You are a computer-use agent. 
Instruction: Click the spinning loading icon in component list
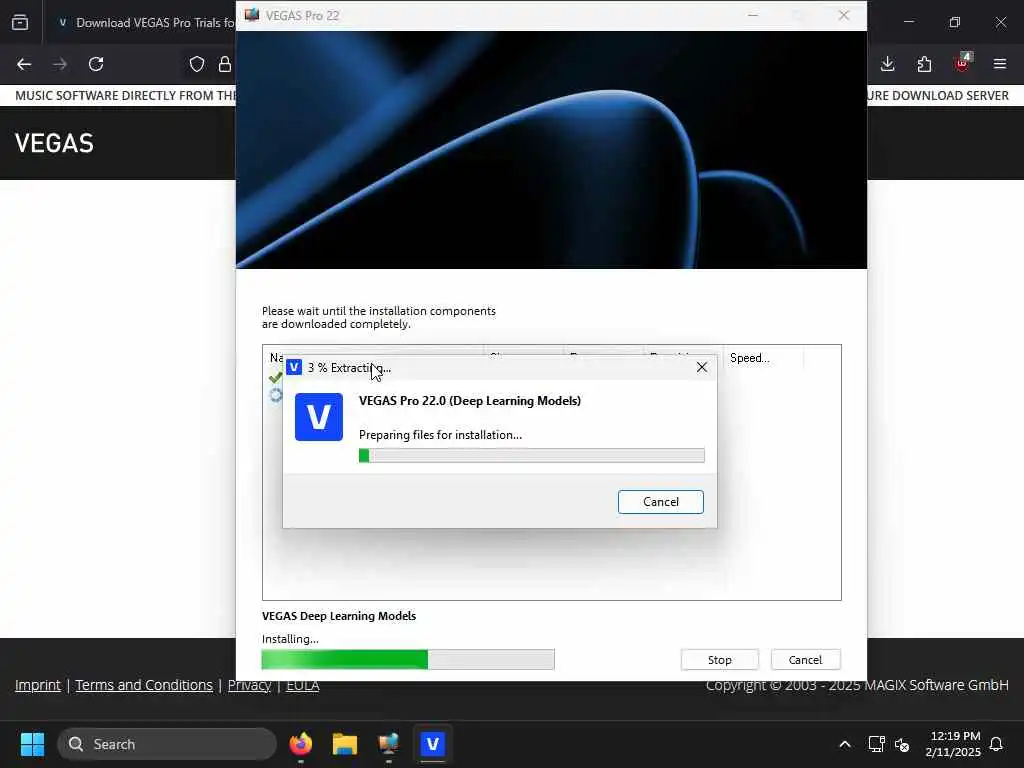(x=276, y=395)
